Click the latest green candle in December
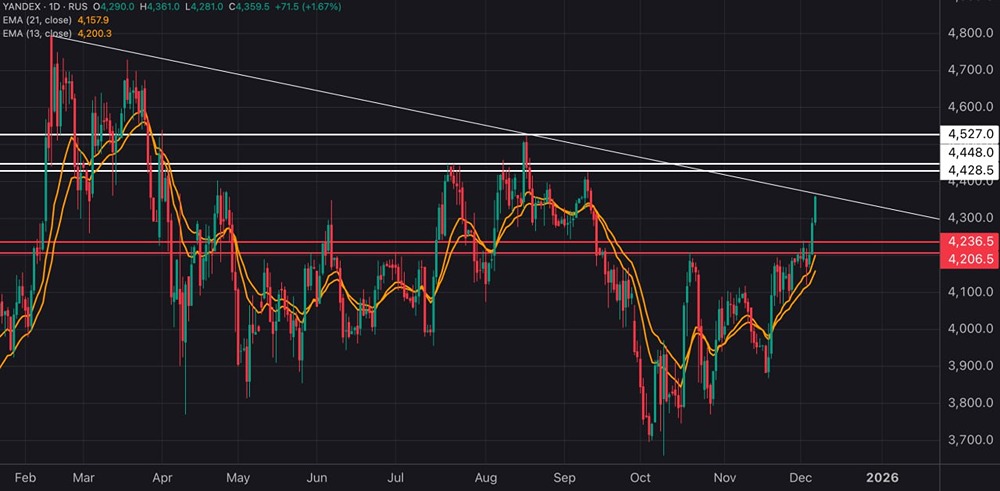This screenshot has width=1000, height=491. point(816,222)
